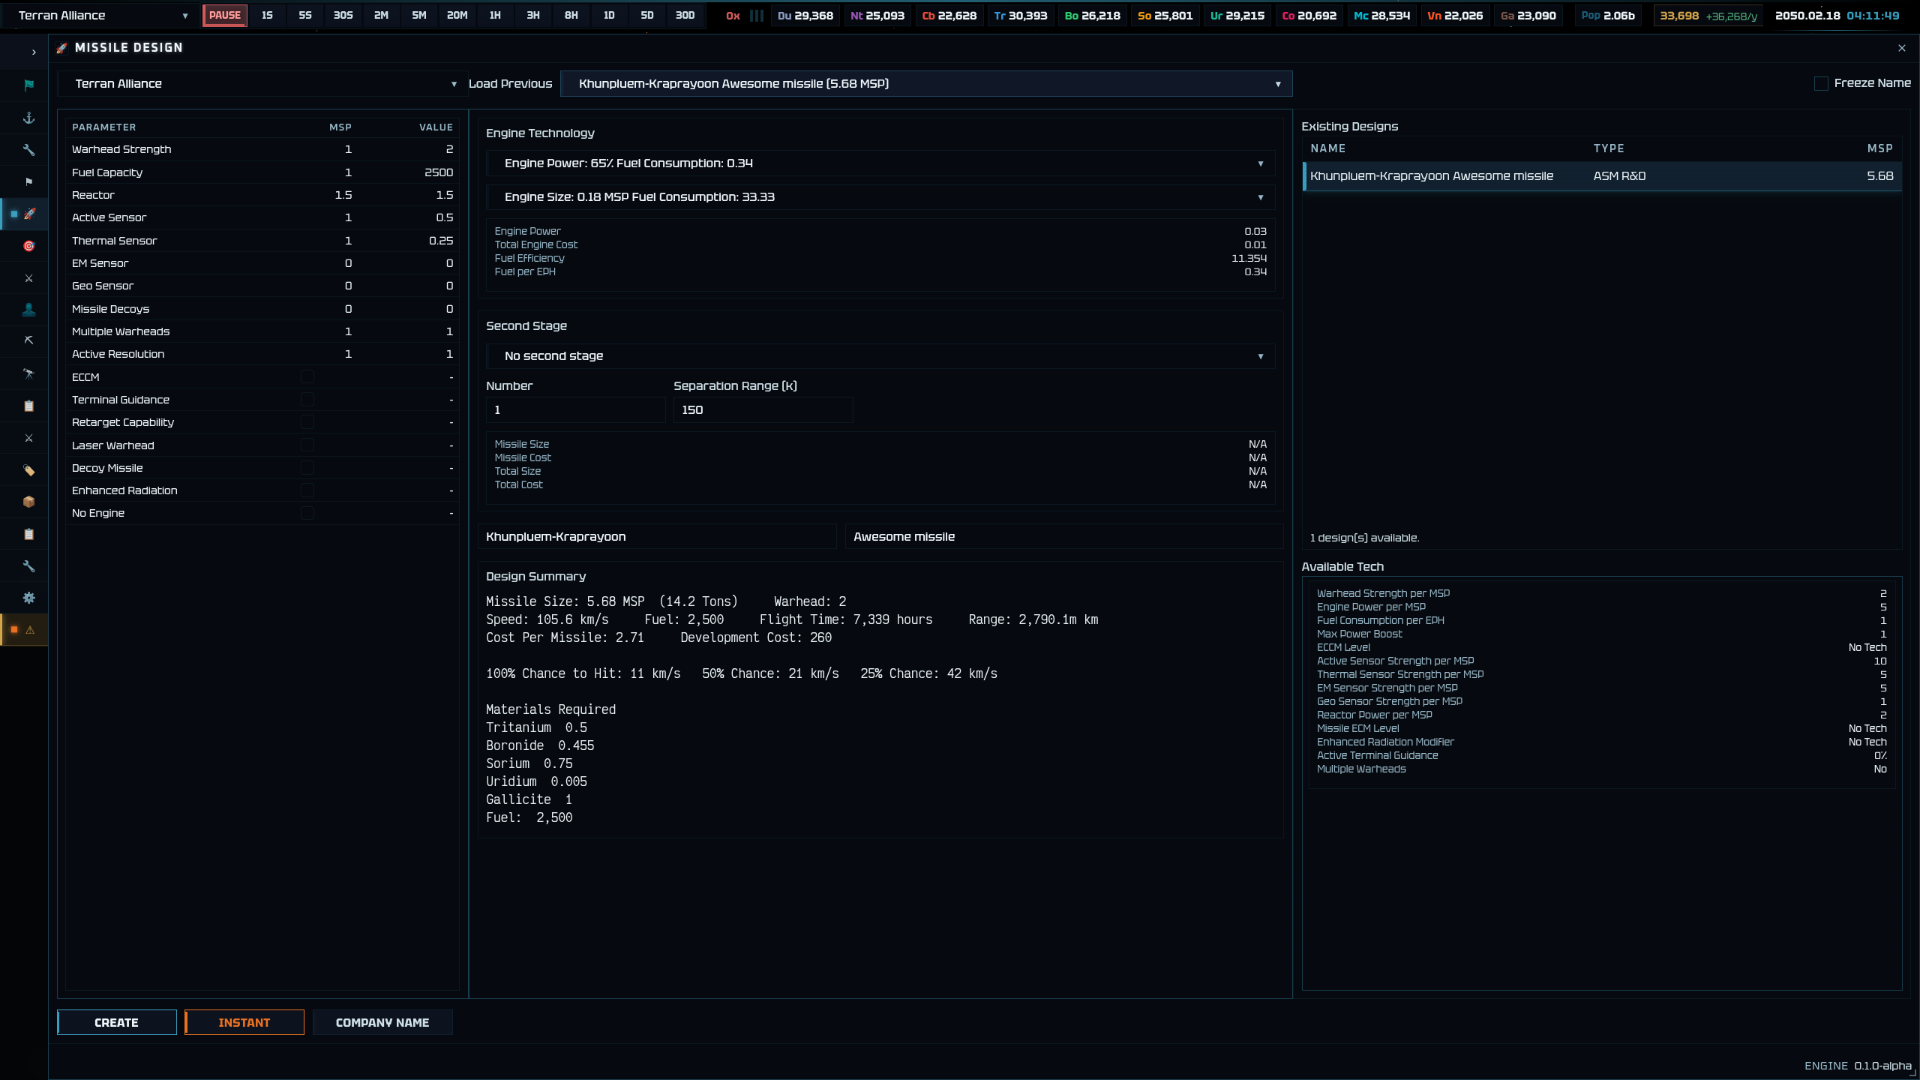The height and width of the screenshot is (1080, 1920).
Task: Advance time by 30S
Action: click(343, 15)
